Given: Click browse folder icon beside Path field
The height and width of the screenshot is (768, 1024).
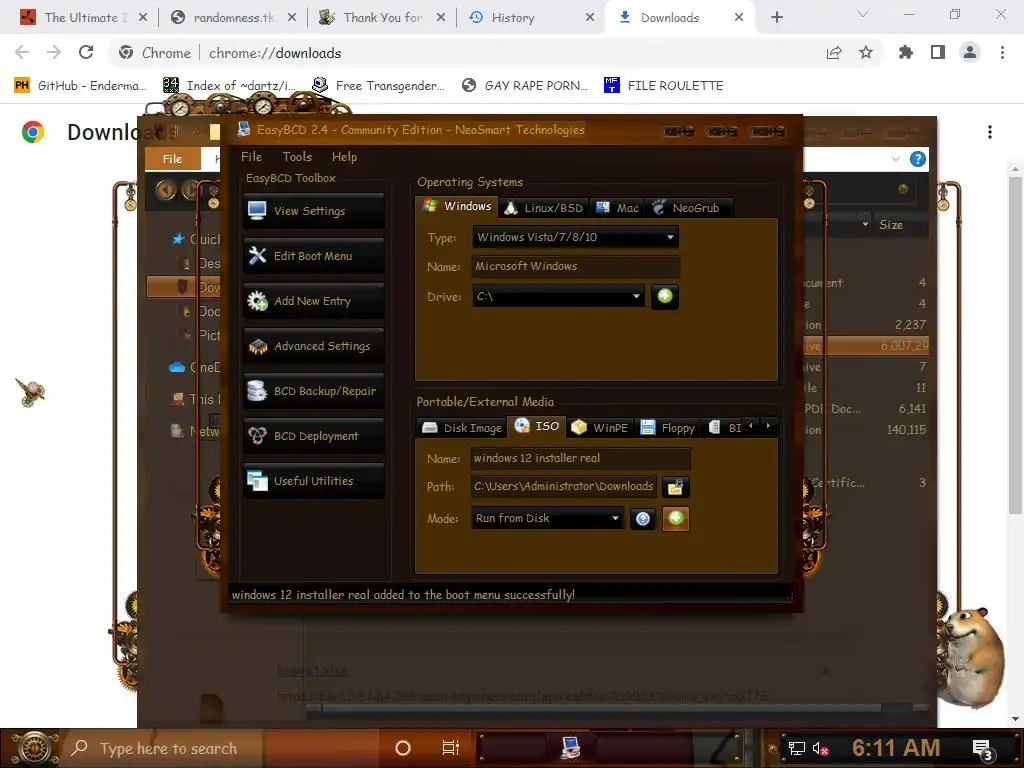Looking at the screenshot, I should (676, 487).
